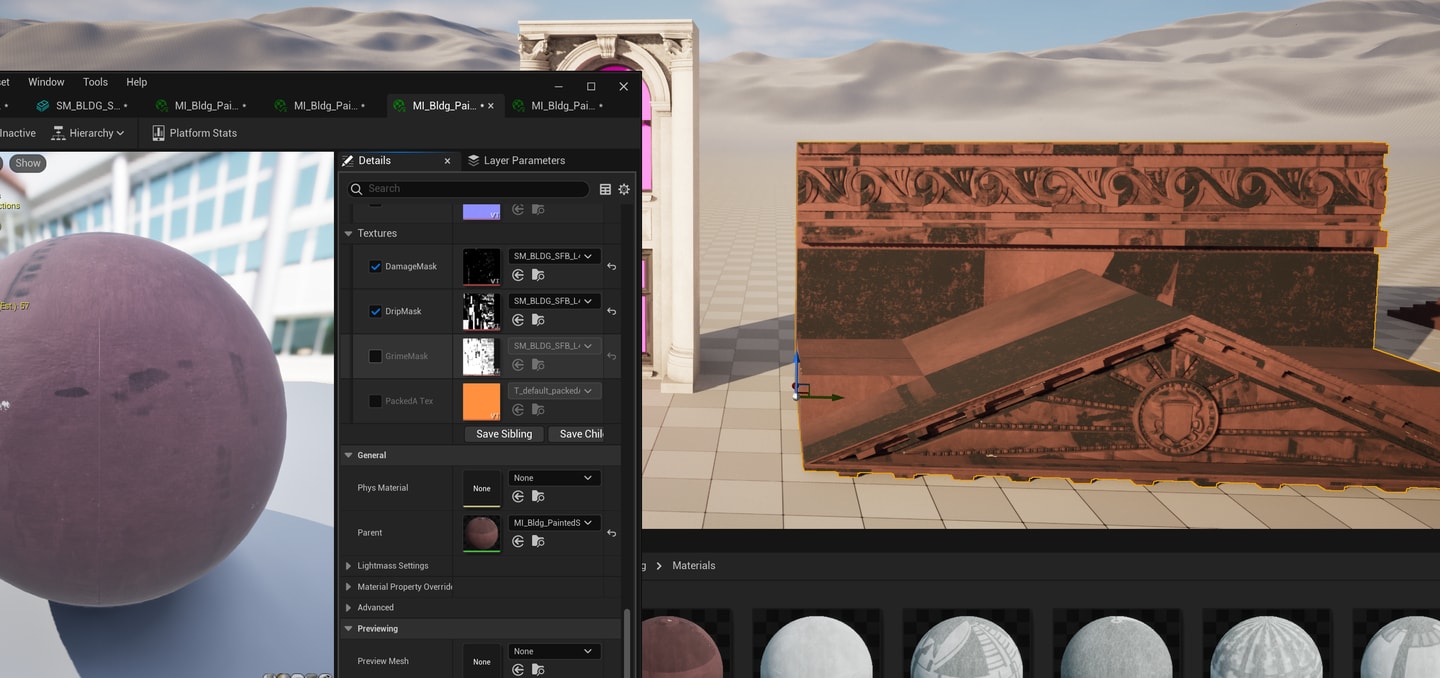The image size is (1440, 678).
Task: Open the Materials folder breadcrumb
Action: (694, 566)
